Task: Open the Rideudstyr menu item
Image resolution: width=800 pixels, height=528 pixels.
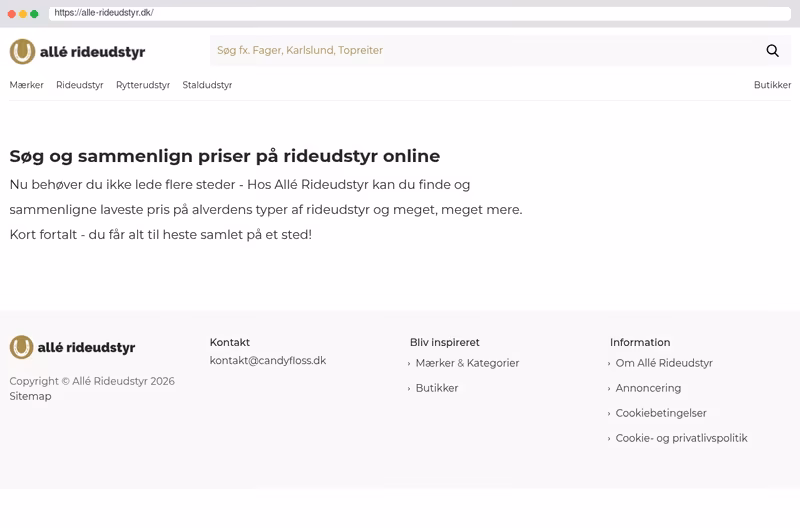Action: coord(80,85)
